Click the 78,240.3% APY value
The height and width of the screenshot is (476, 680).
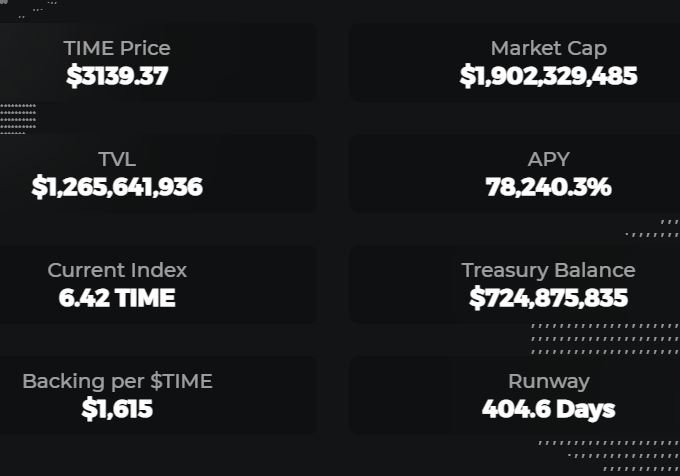[549, 187]
